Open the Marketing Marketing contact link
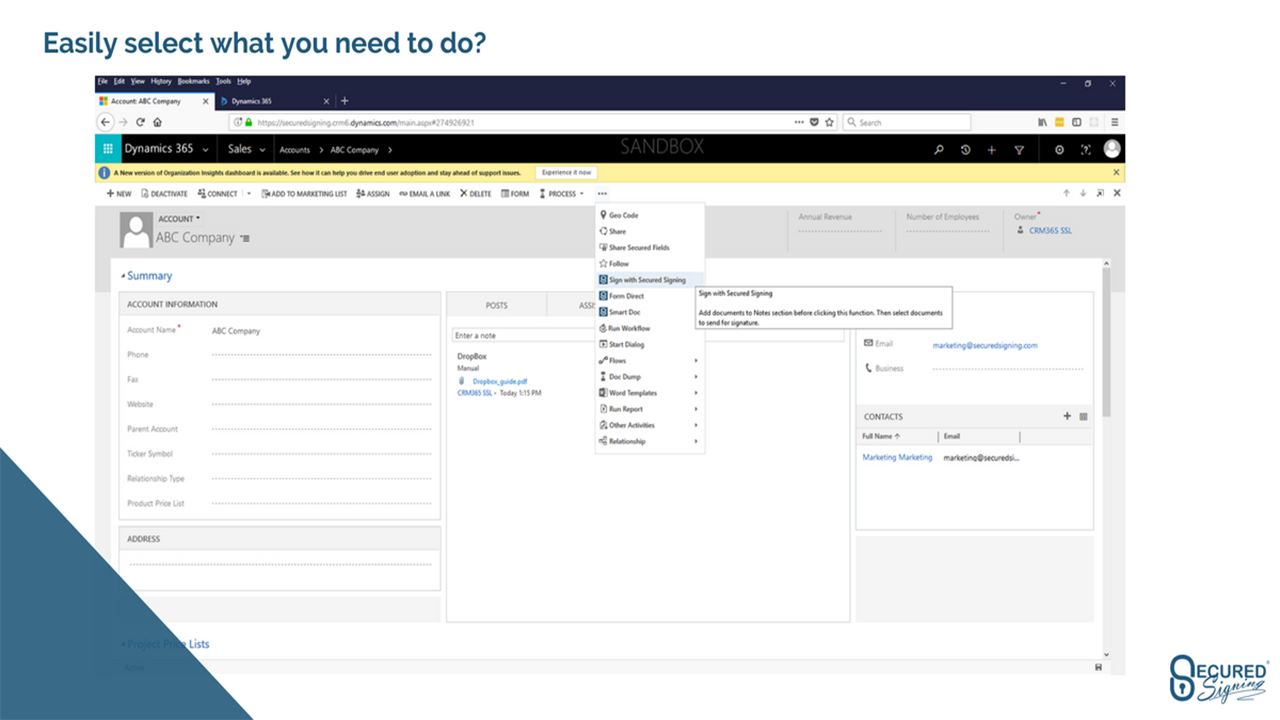 (897, 457)
